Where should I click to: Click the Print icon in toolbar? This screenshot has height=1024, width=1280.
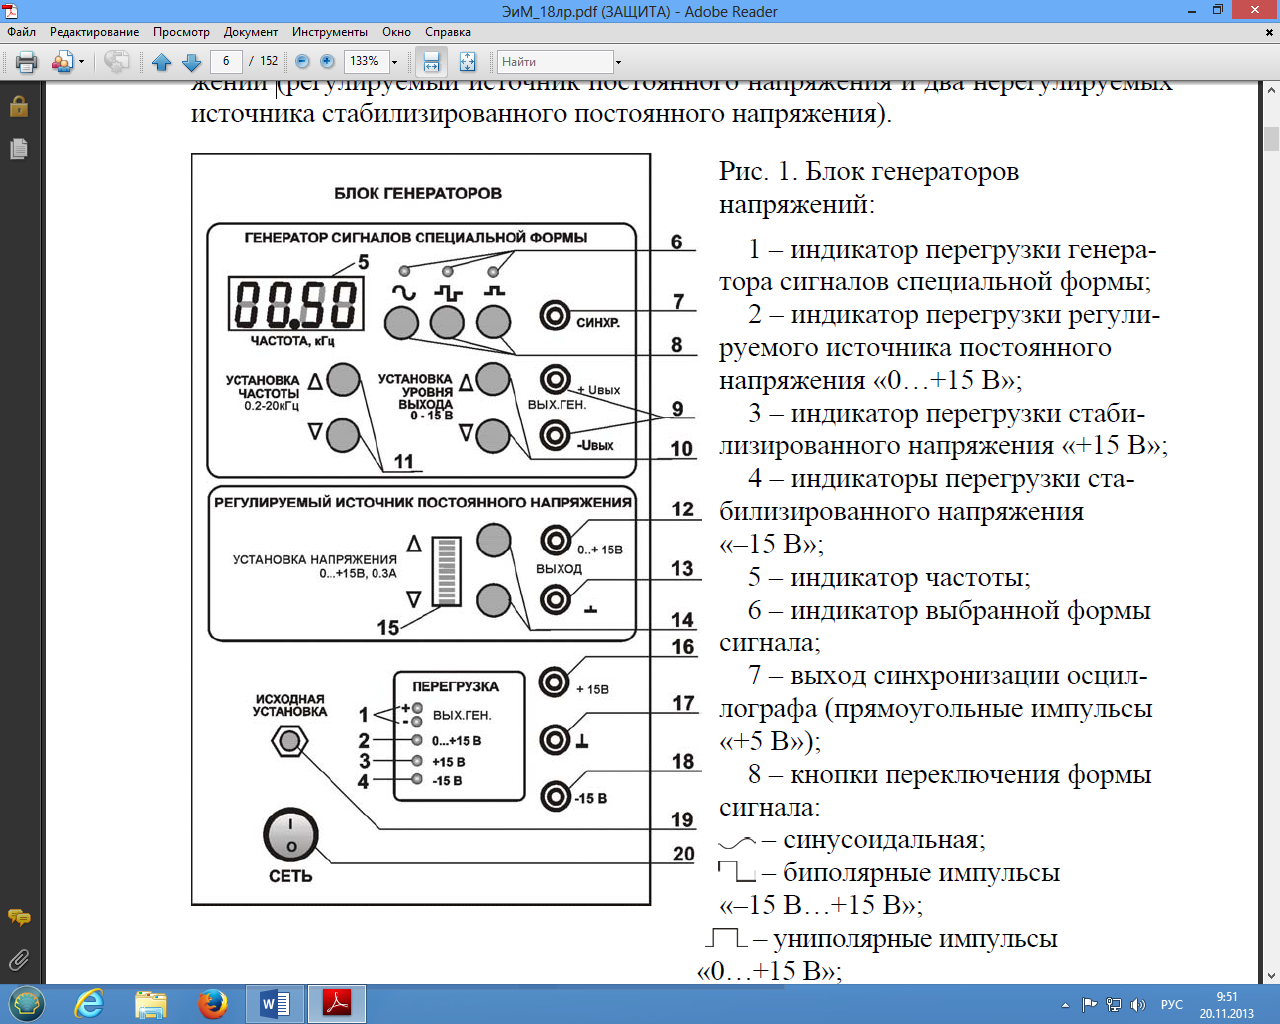click(x=26, y=62)
